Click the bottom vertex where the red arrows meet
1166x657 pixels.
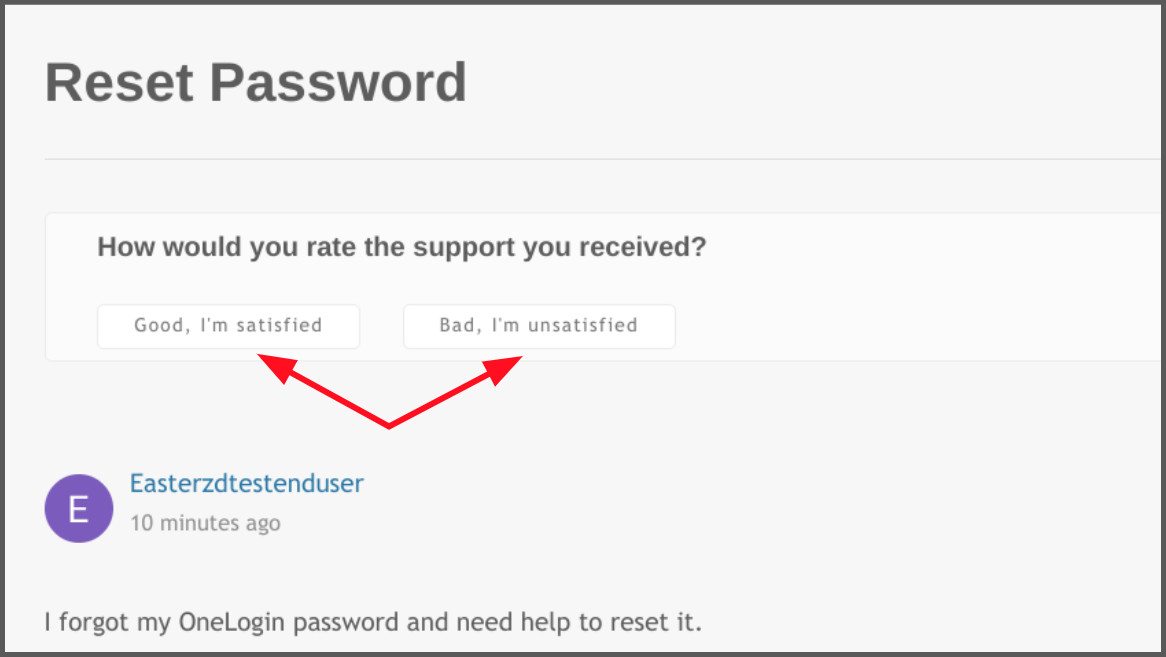[x=389, y=425]
